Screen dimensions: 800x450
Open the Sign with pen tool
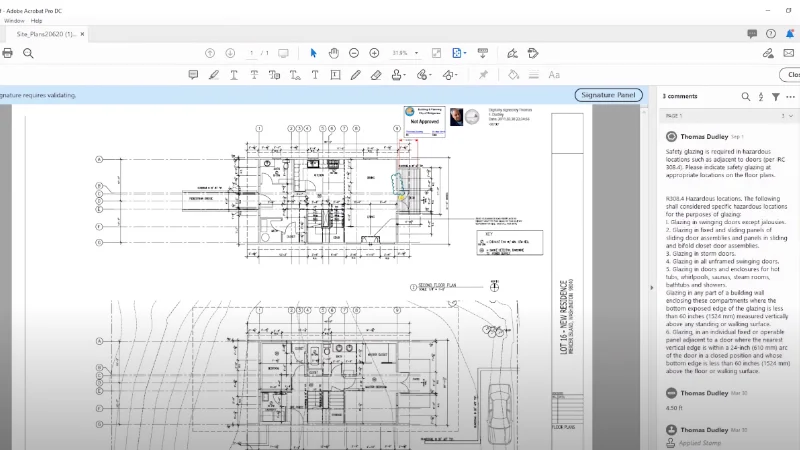(x=512, y=53)
